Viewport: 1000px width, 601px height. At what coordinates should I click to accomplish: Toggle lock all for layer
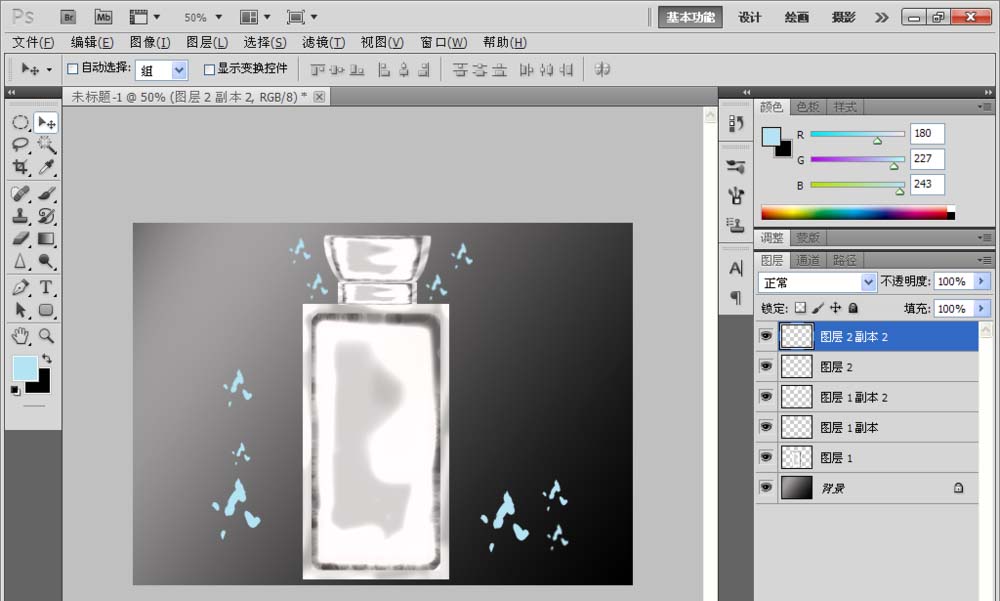pos(853,308)
